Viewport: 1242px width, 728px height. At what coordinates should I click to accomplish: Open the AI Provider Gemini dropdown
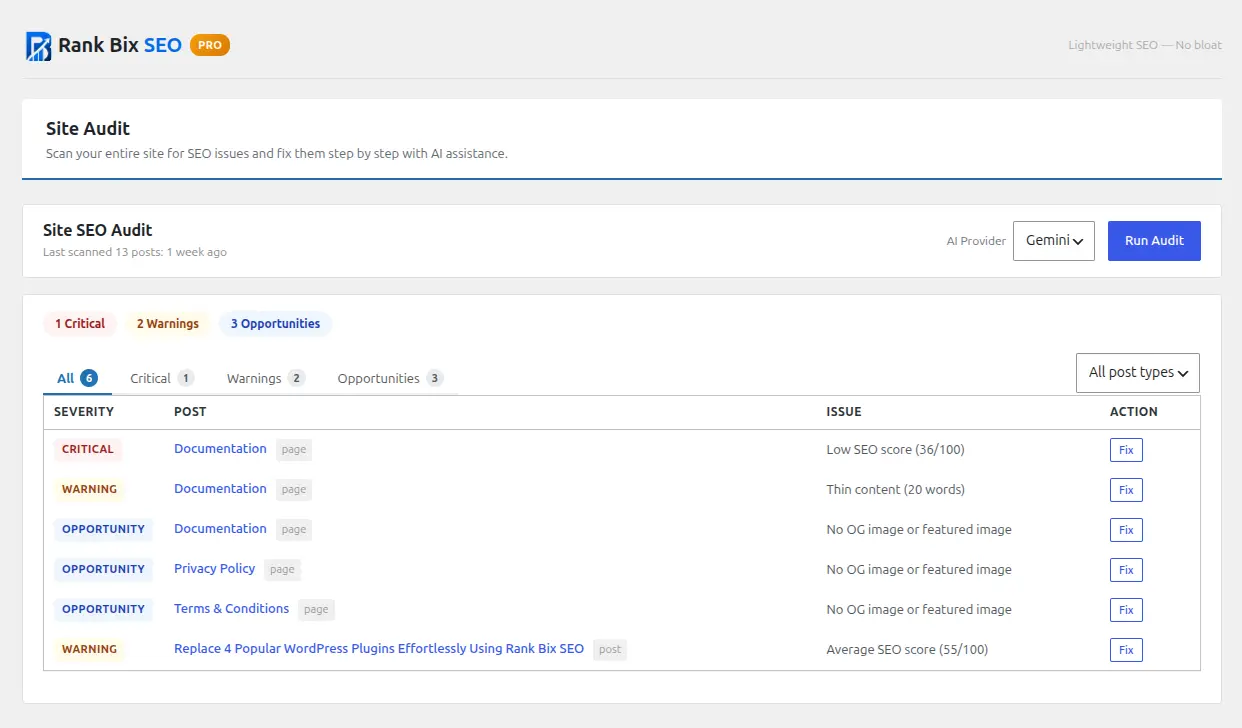1054,241
